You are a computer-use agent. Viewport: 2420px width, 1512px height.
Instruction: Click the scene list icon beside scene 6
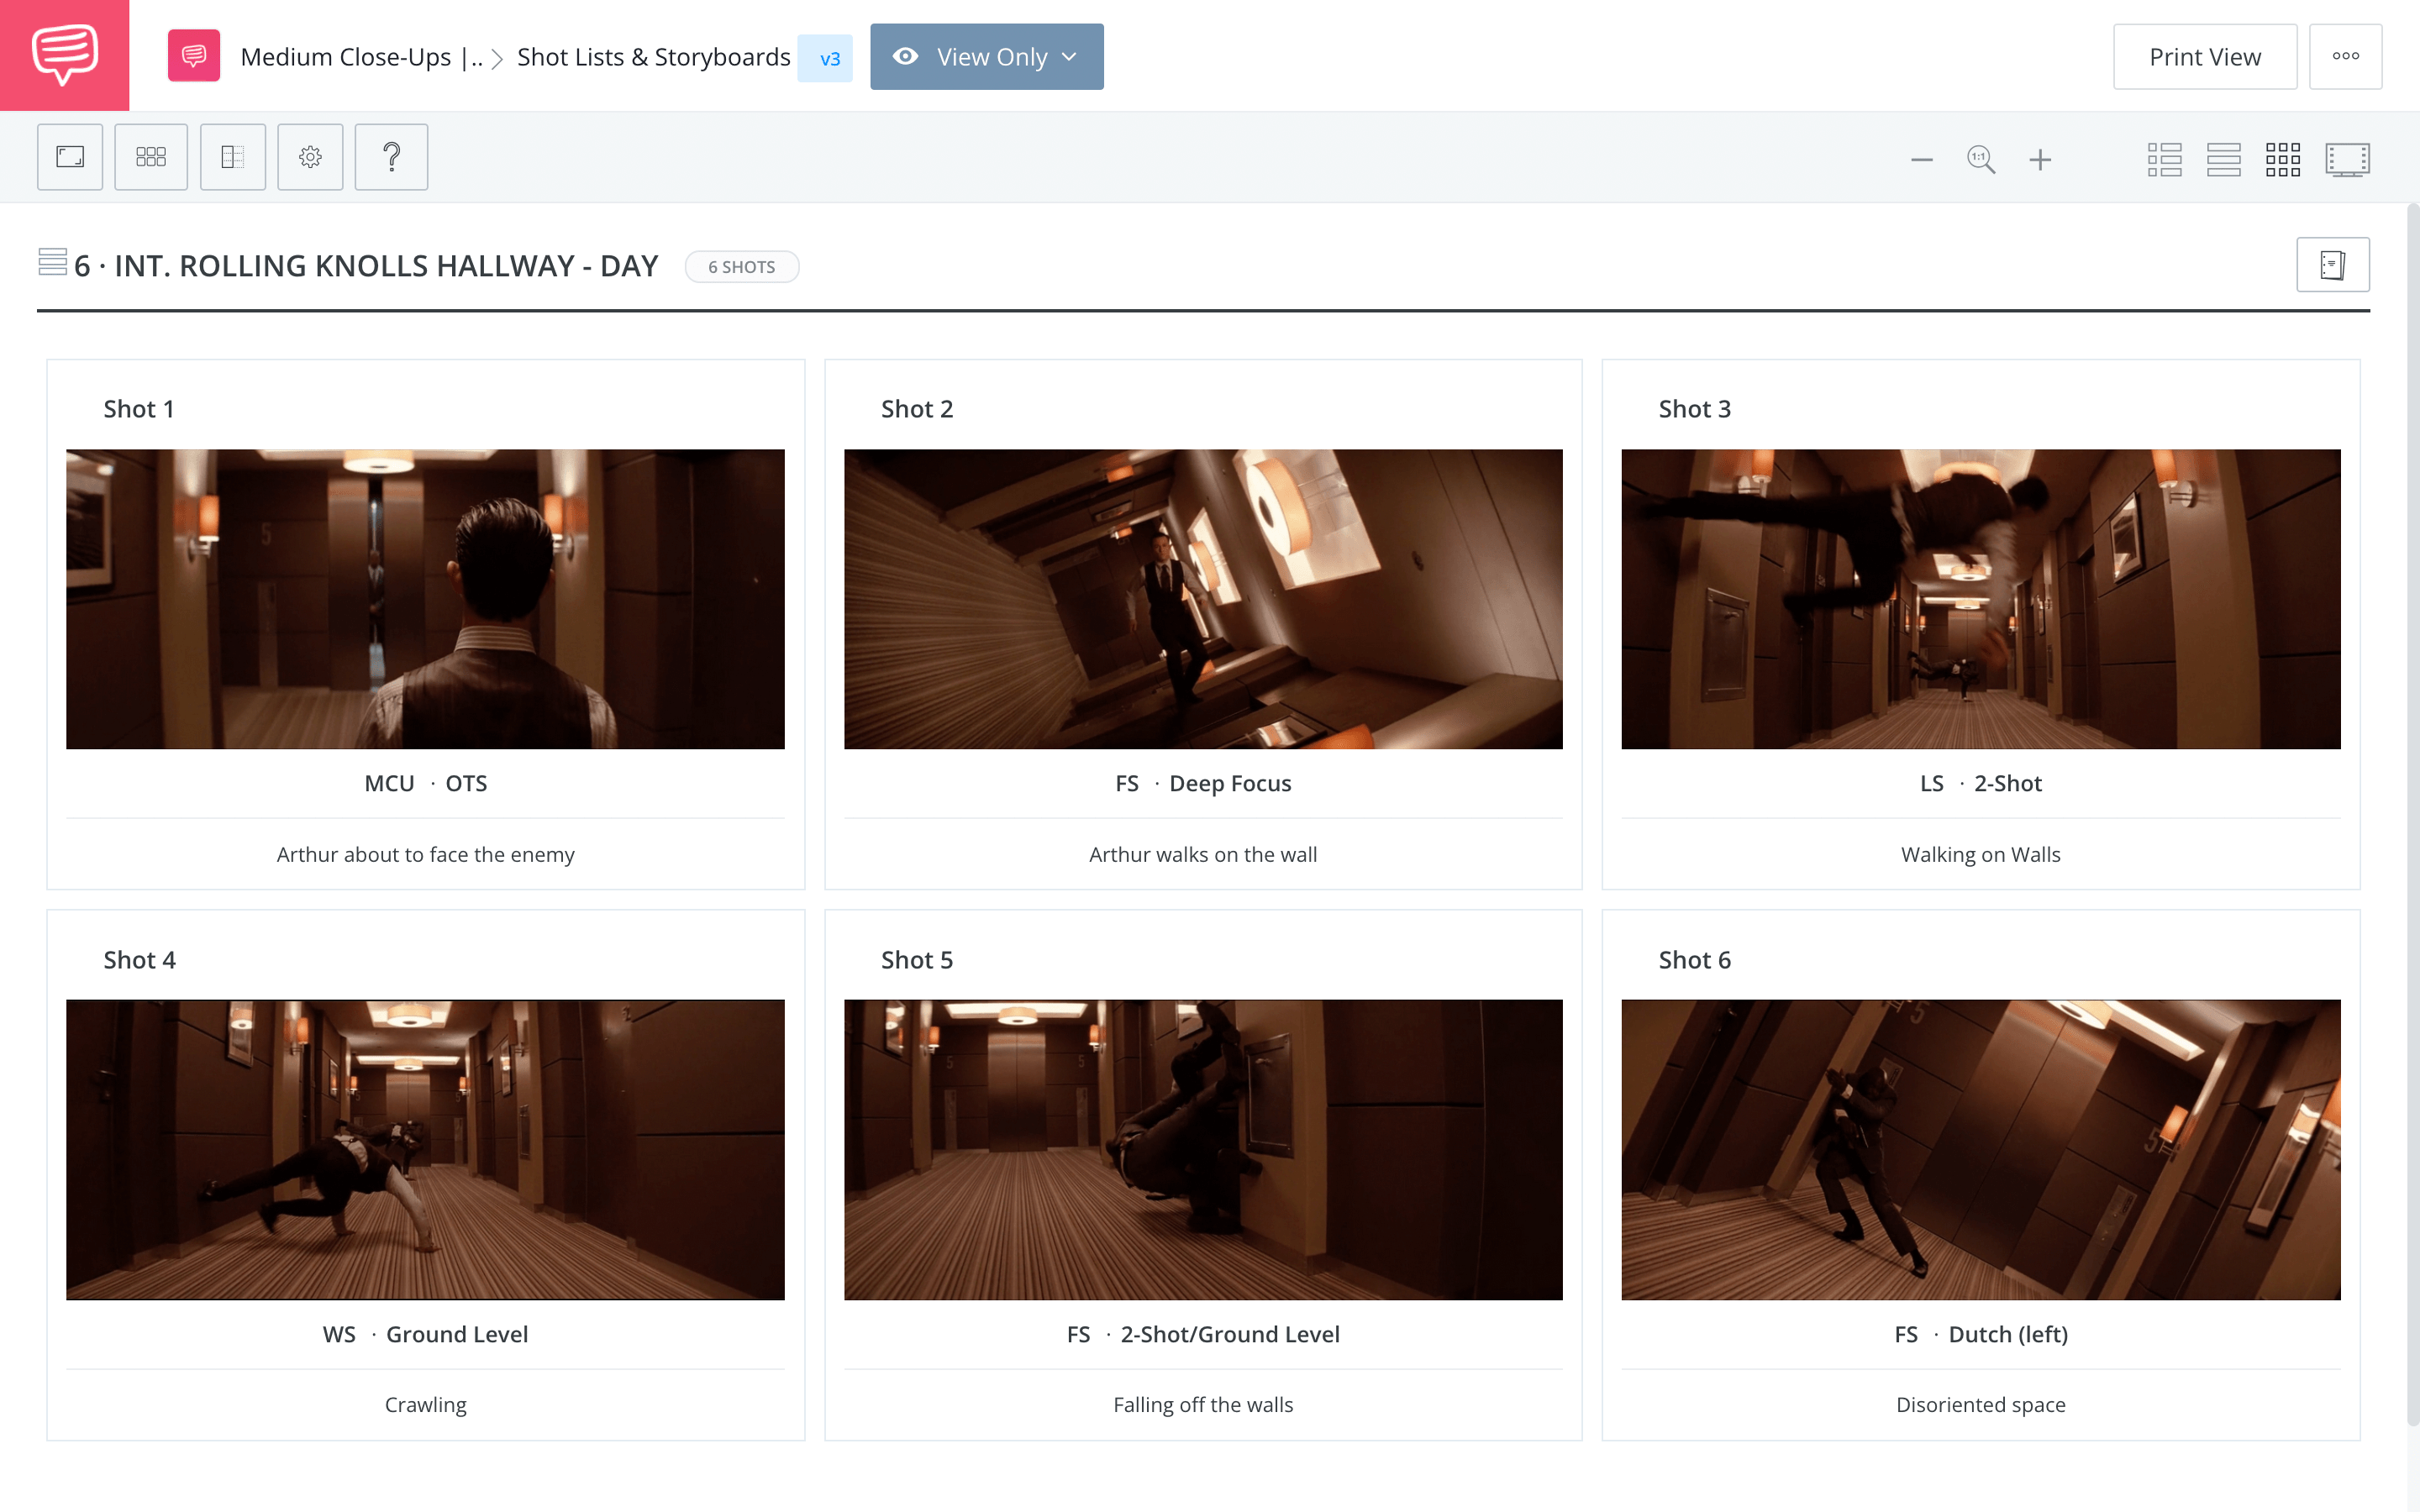tap(53, 262)
